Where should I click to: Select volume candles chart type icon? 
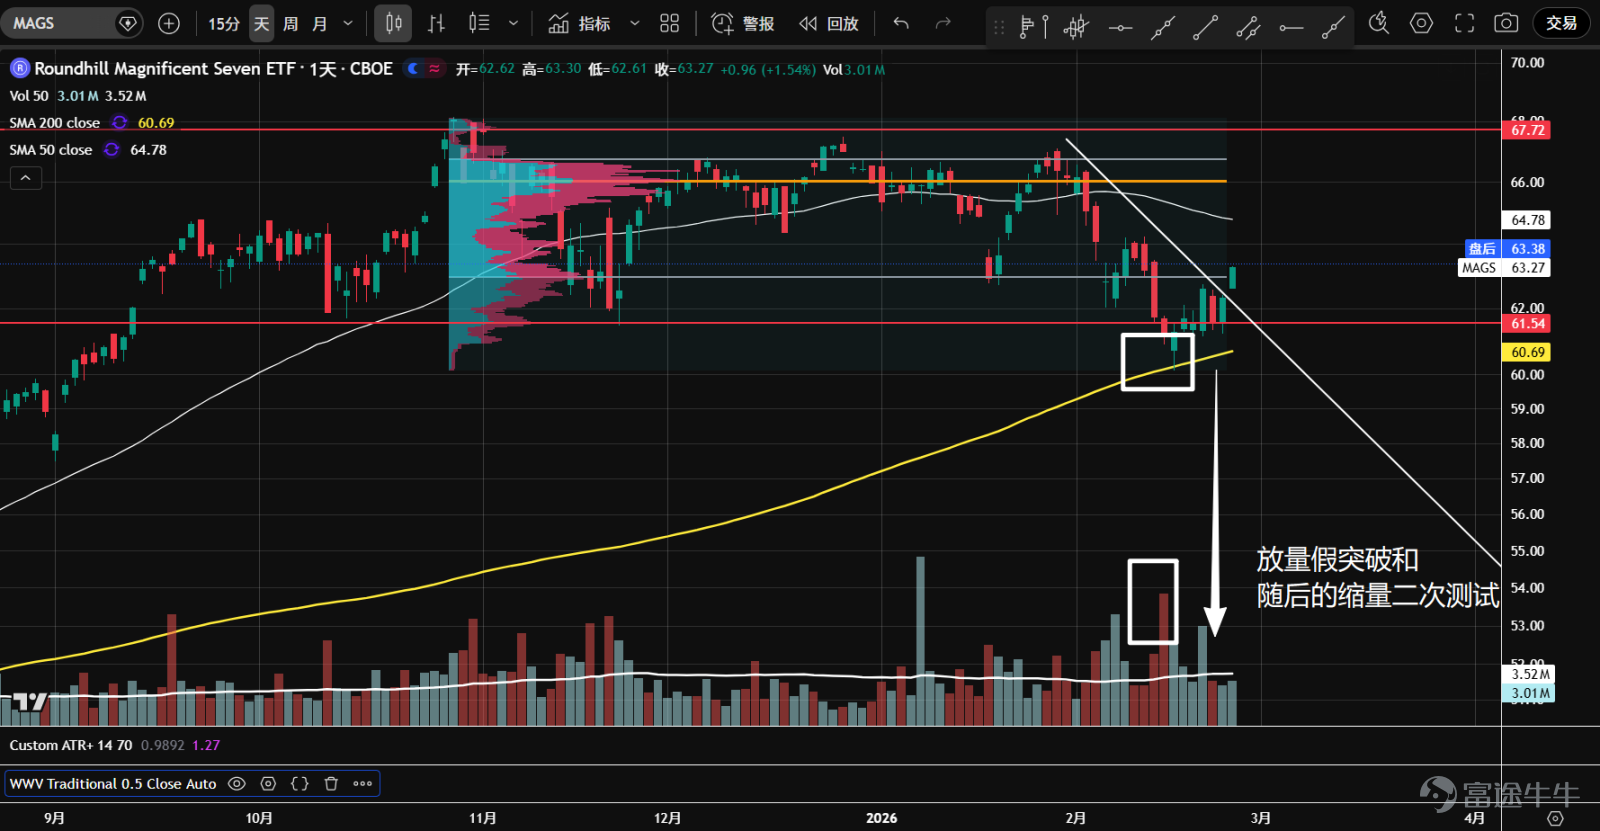[479, 23]
